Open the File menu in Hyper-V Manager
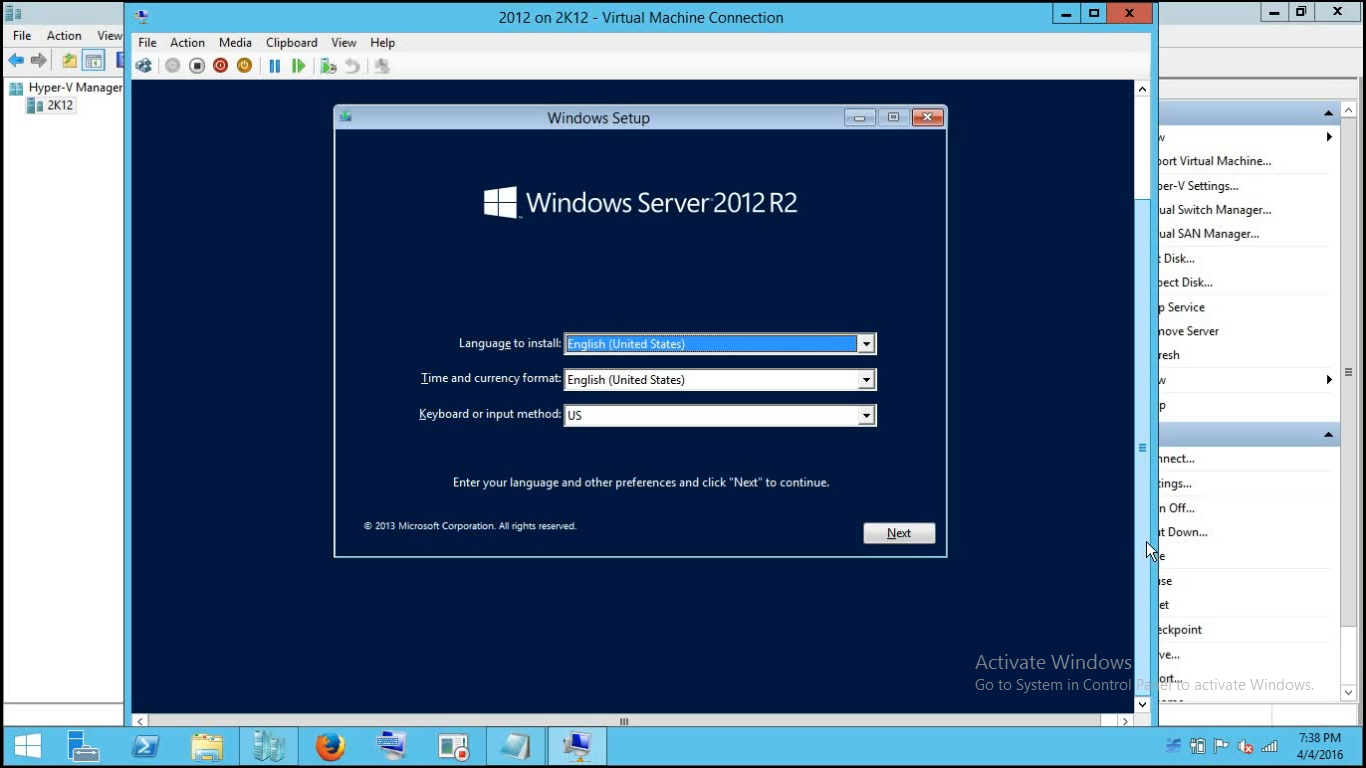The height and width of the screenshot is (768, 1366). click(x=21, y=35)
